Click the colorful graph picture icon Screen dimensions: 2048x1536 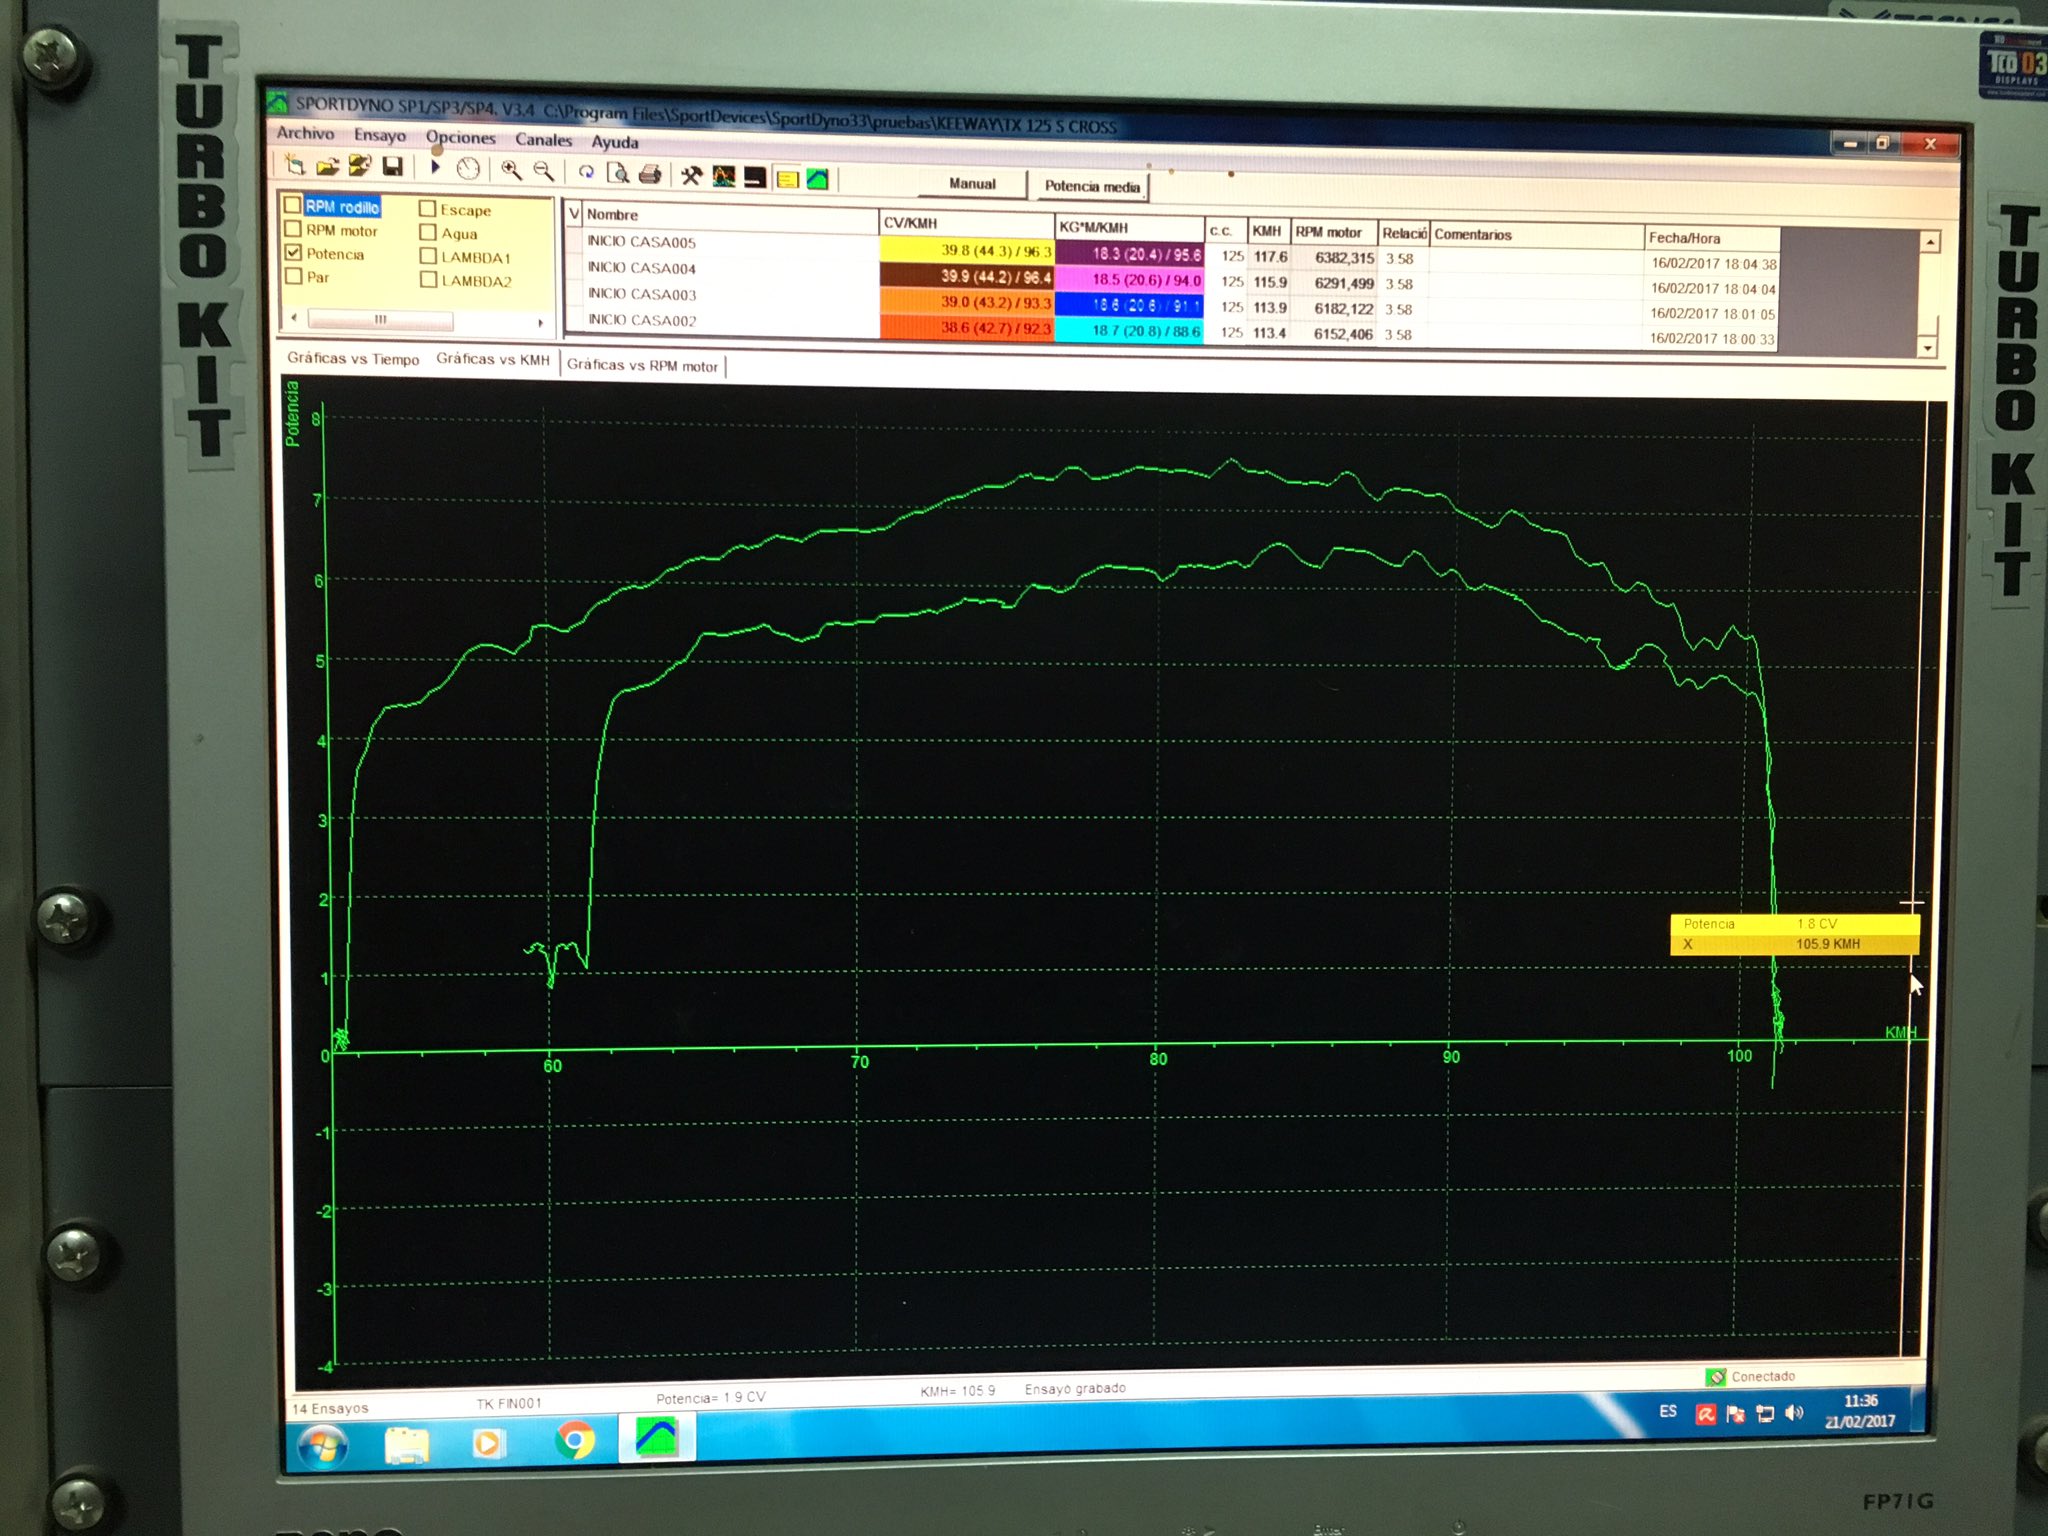tap(723, 176)
